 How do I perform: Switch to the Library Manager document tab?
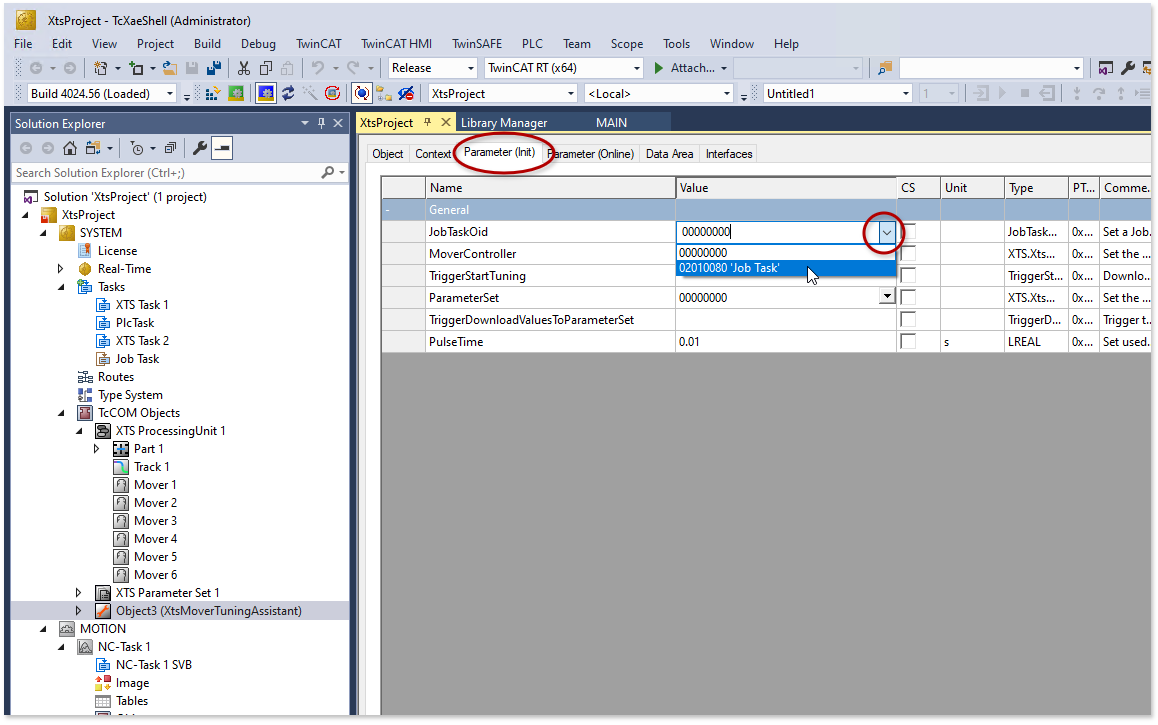click(504, 123)
